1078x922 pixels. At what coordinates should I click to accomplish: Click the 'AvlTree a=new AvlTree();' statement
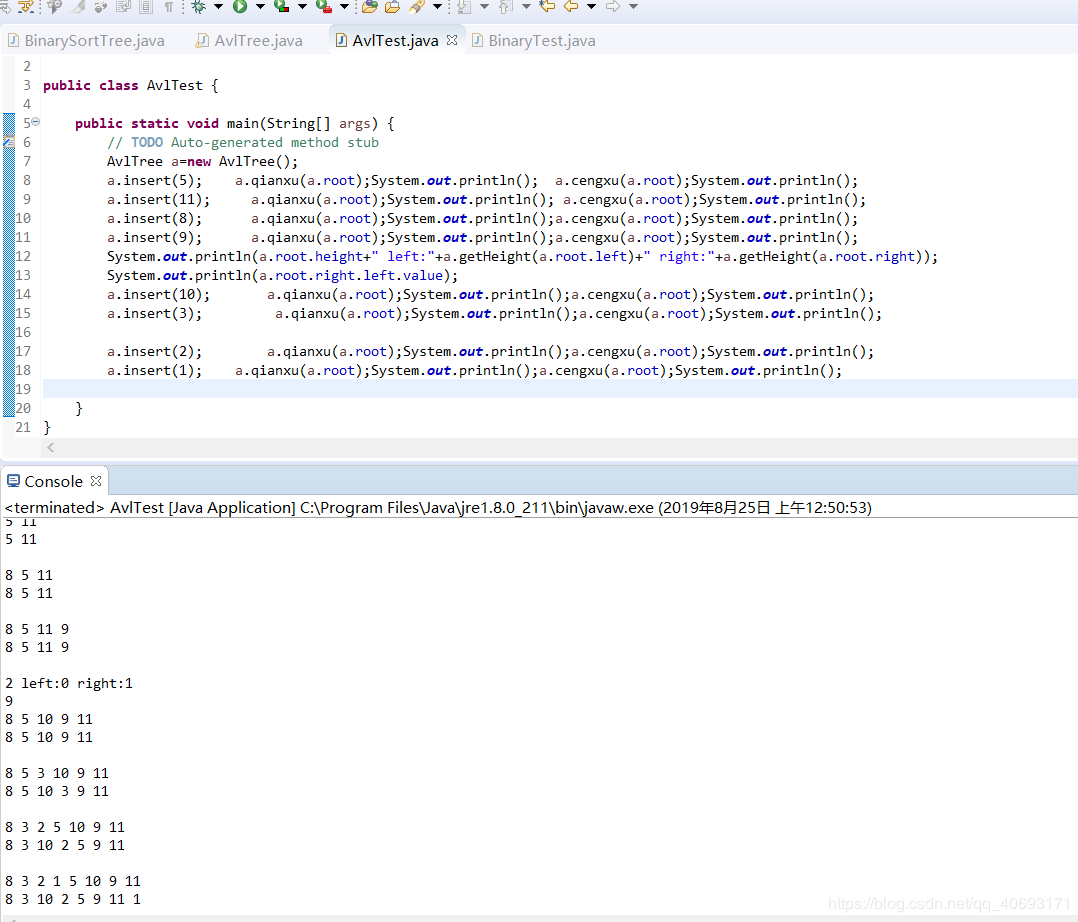point(202,162)
